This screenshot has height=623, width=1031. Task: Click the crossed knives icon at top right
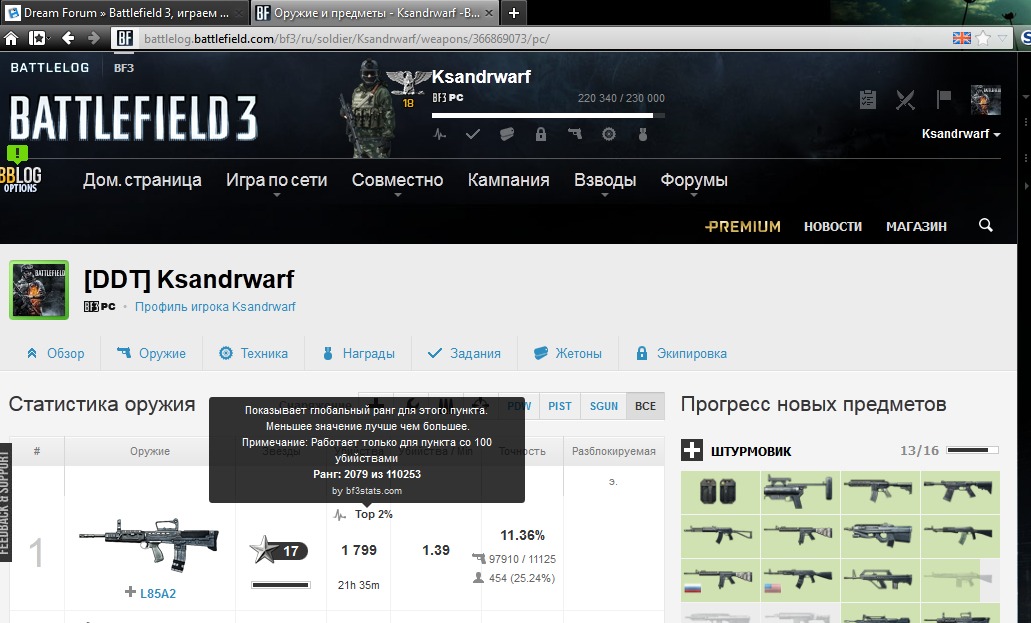tap(905, 99)
